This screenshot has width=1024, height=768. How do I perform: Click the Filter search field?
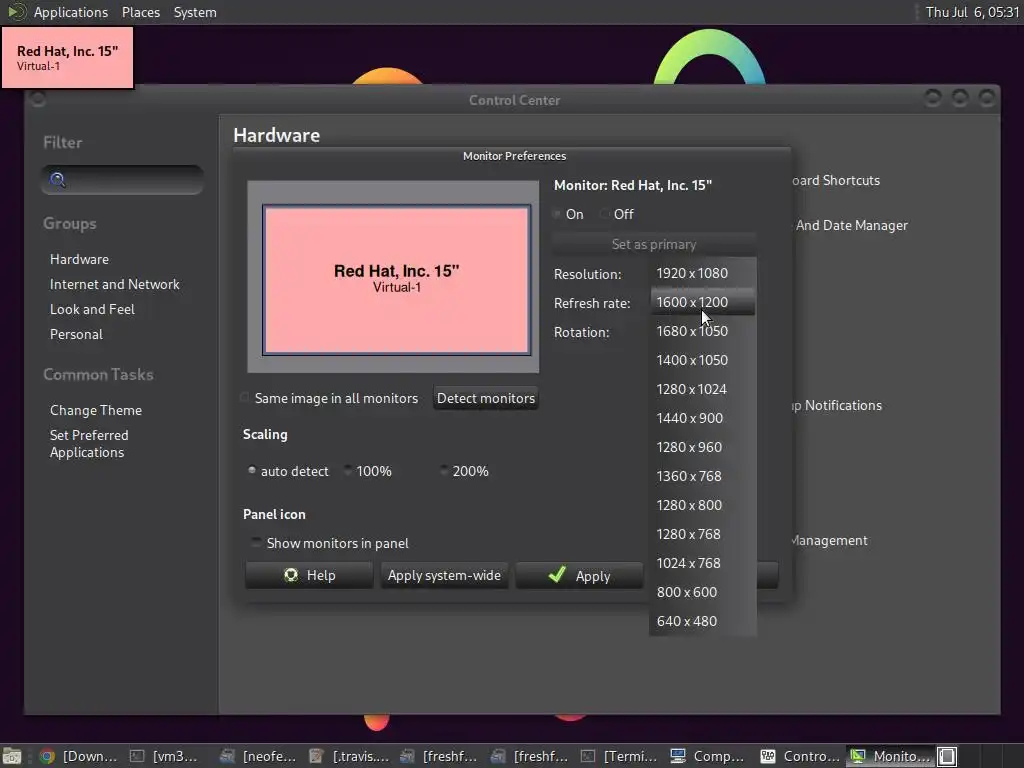tap(123, 180)
